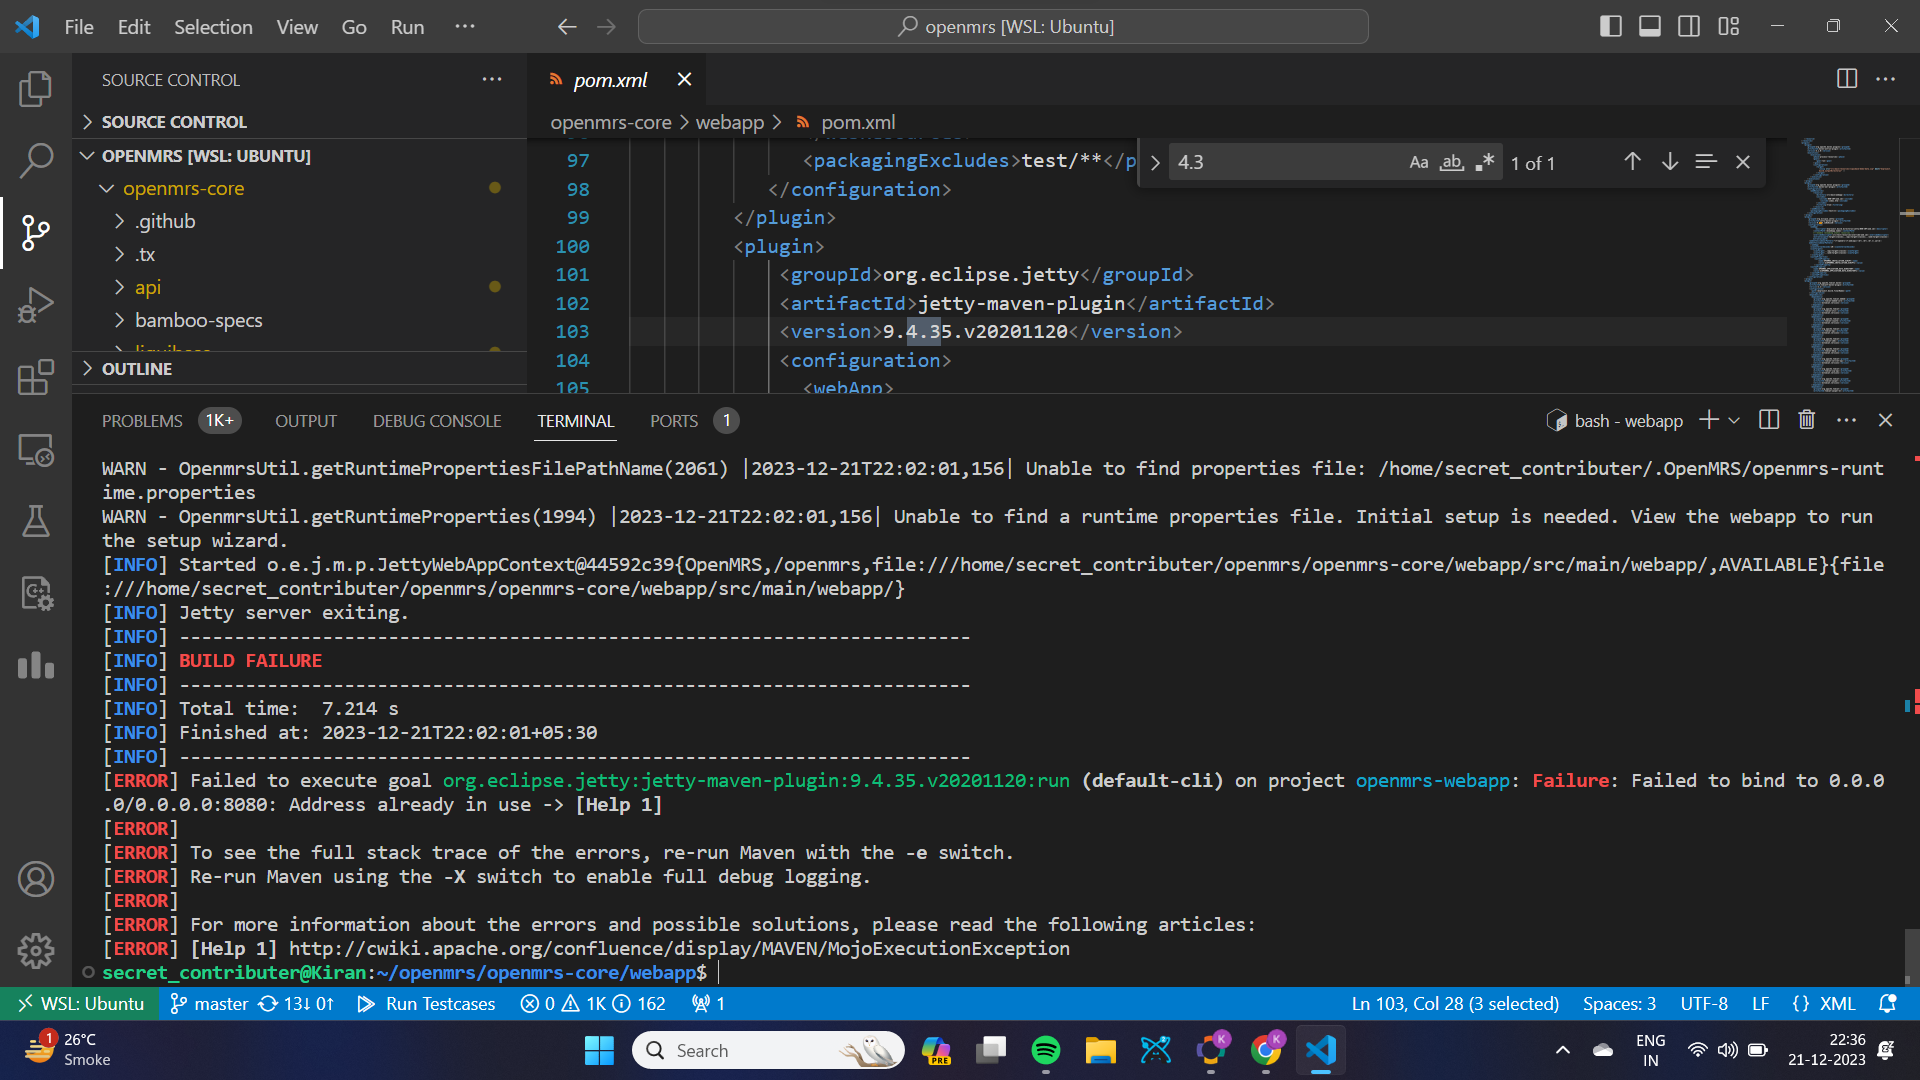Kill terminal with trash icon
Image resolution: width=1920 pixels, height=1080 pixels.
(x=1807, y=420)
